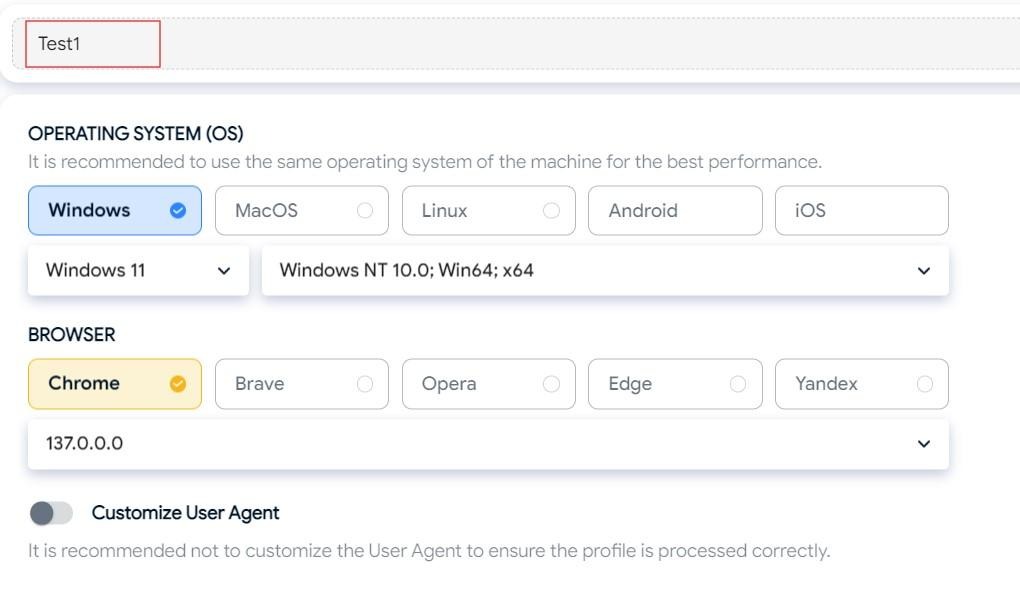Expand the Windows NT 10.0 platform dropdown

click(604, 270)
